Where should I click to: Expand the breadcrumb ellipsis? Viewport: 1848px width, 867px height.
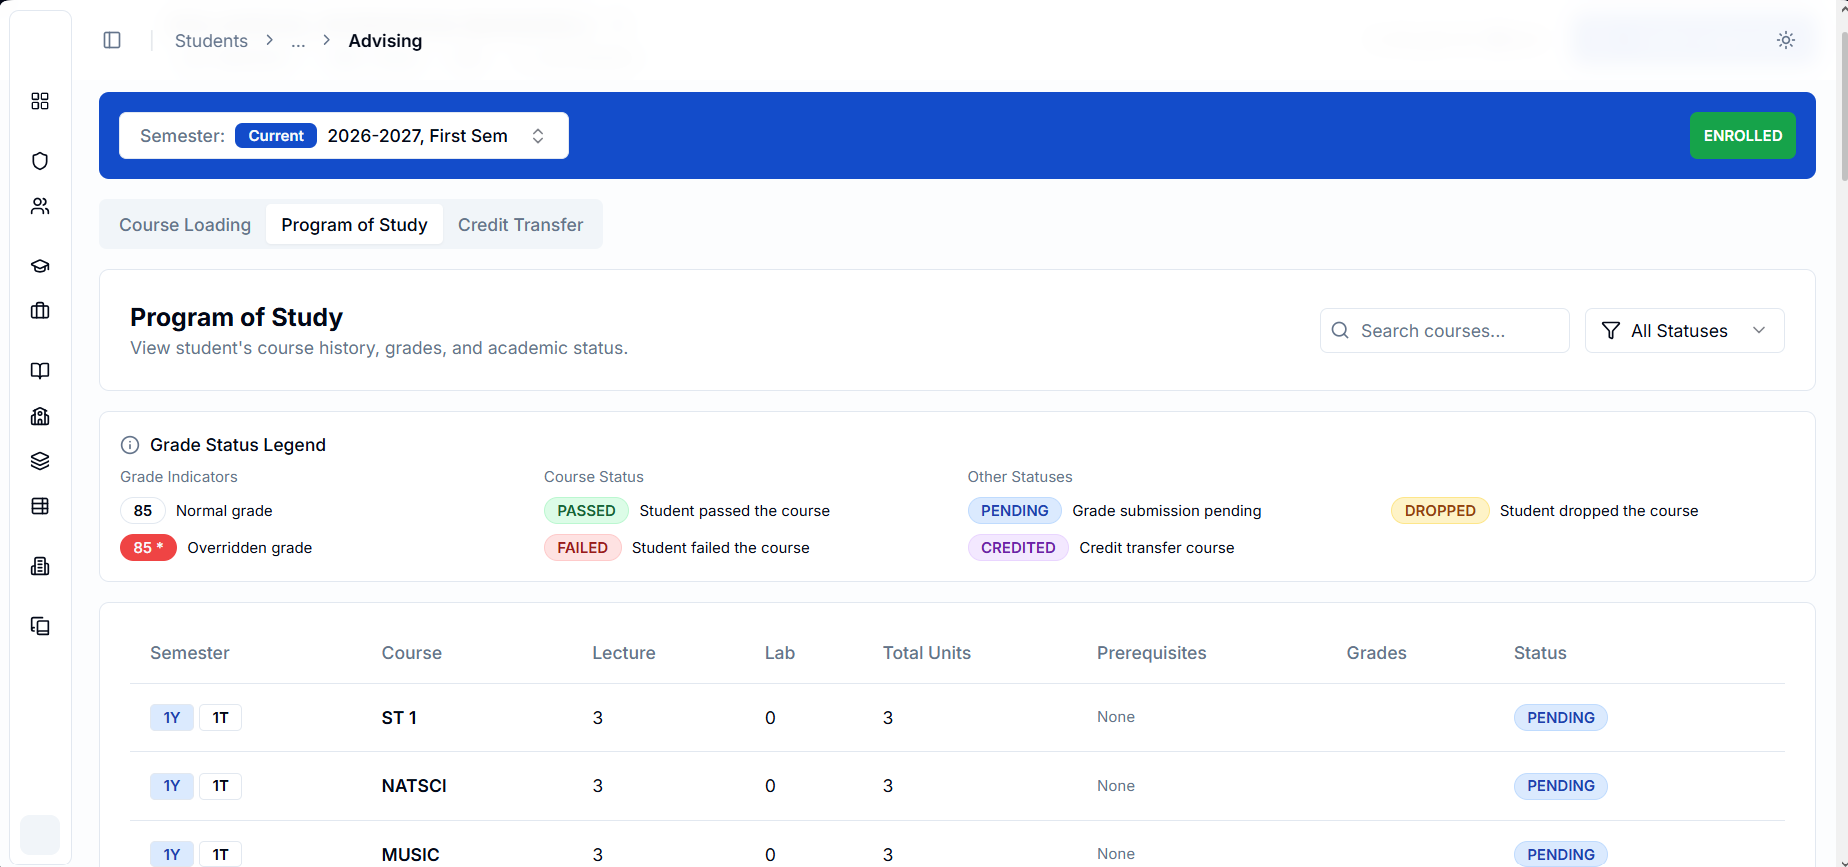click(x=298, y=41)
